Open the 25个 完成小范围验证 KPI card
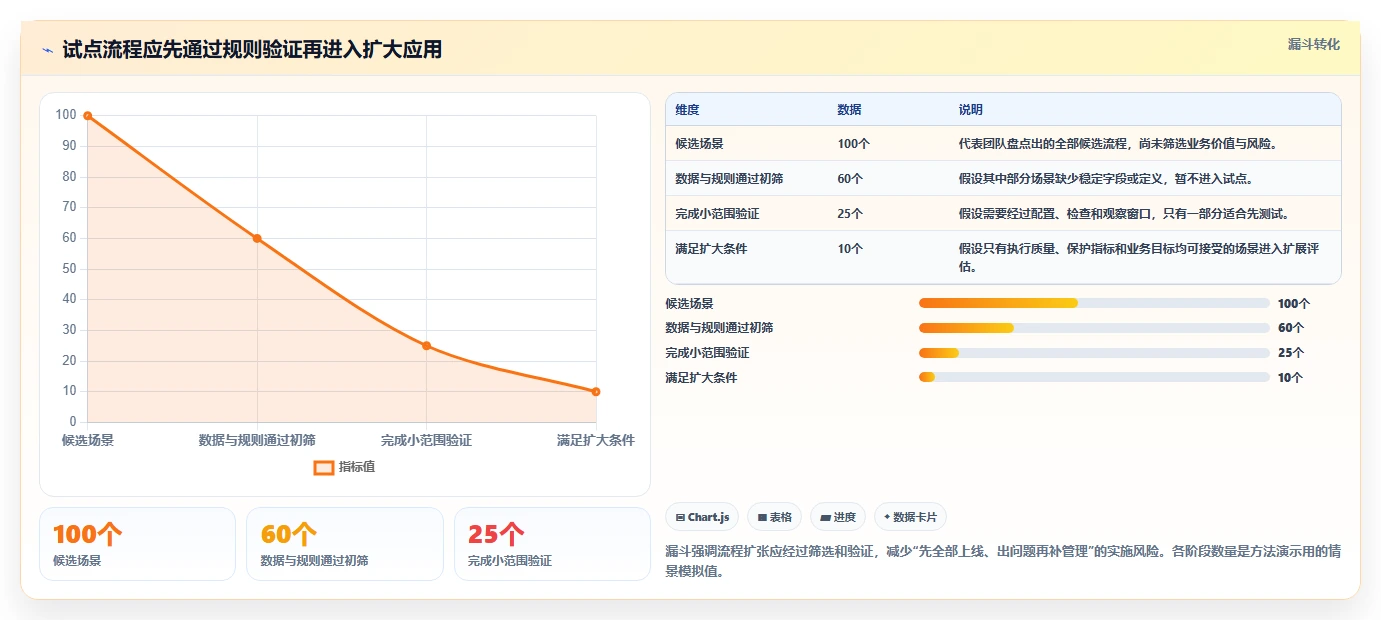 552,544
